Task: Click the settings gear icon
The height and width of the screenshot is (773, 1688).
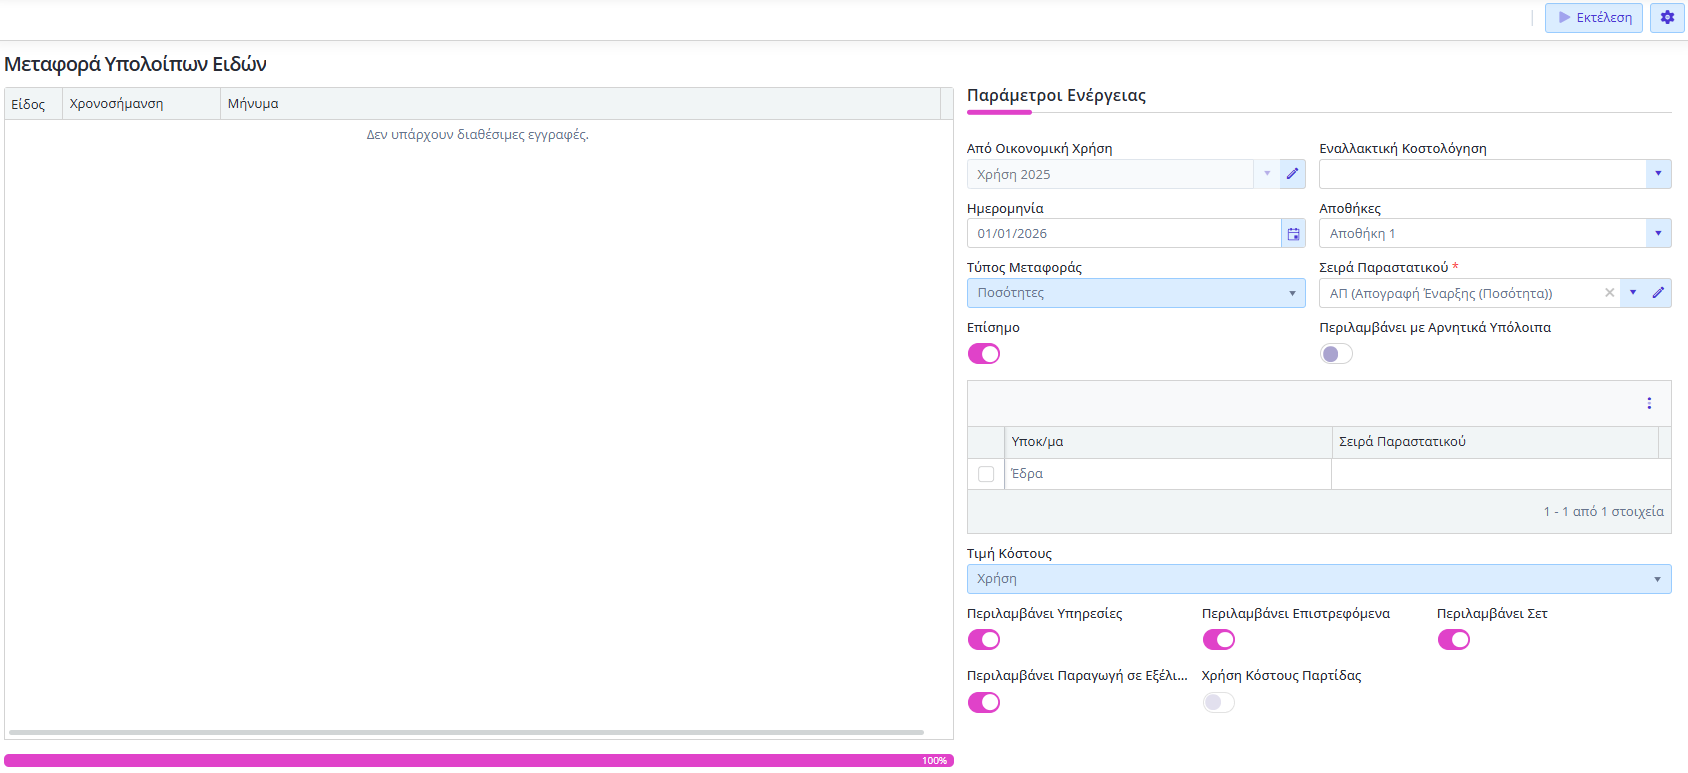Action: pos(1667,18)
